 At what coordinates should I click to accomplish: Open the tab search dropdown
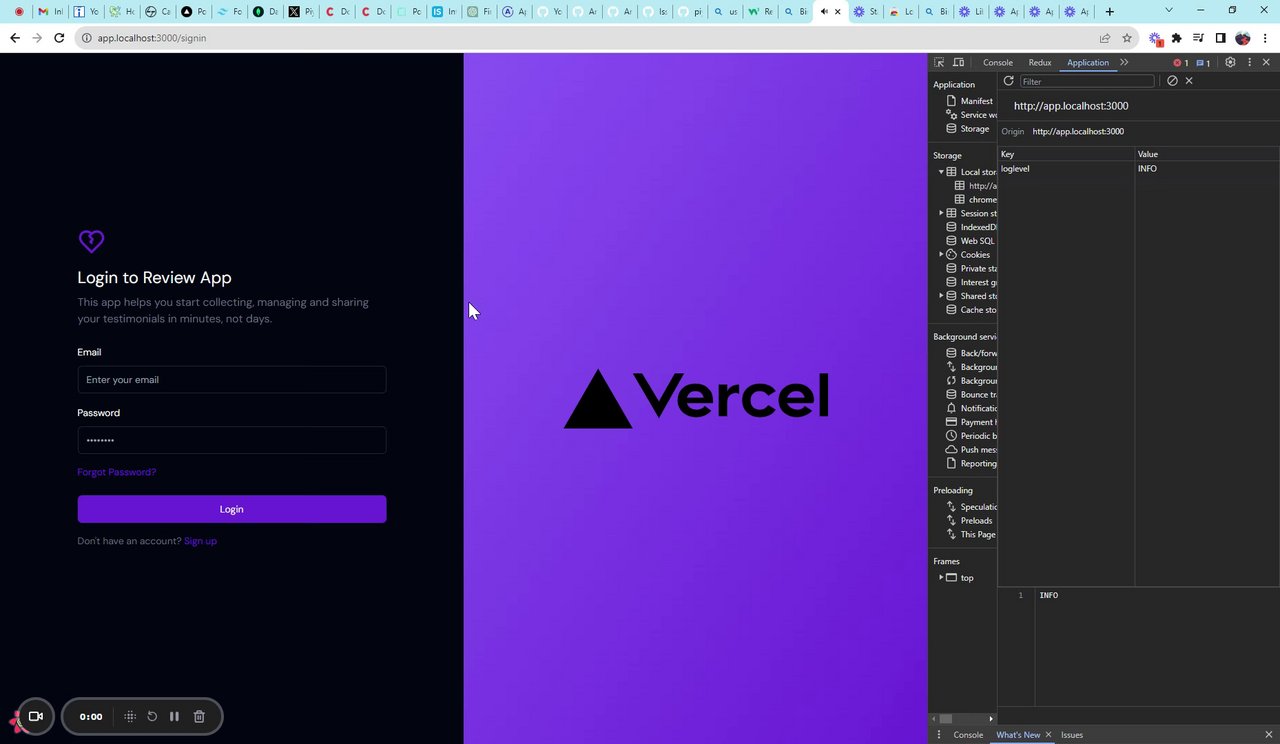coord(1168,11)
